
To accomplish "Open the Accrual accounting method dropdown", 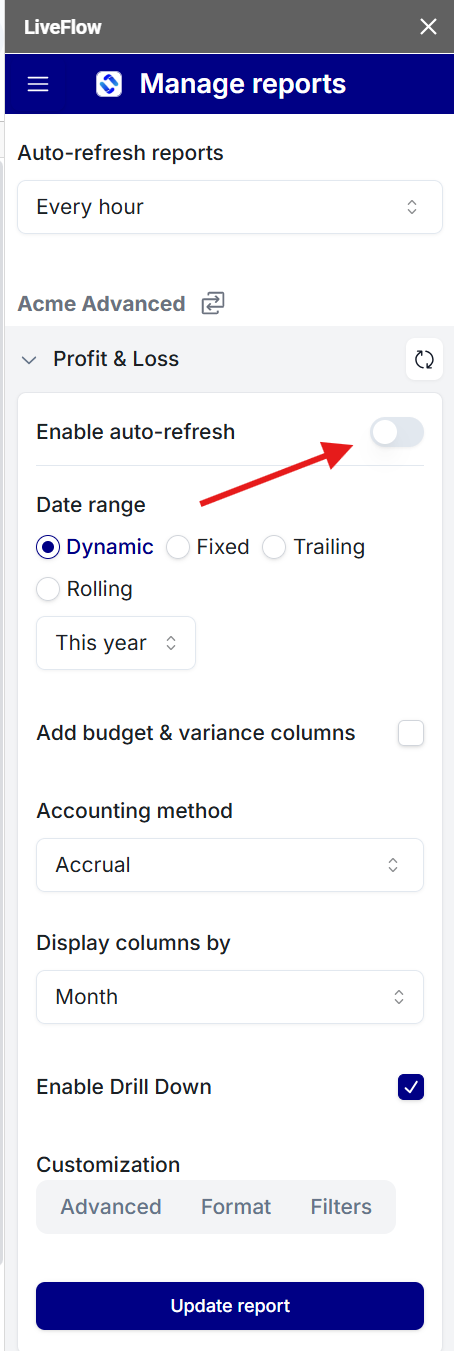I will [230, 865].
